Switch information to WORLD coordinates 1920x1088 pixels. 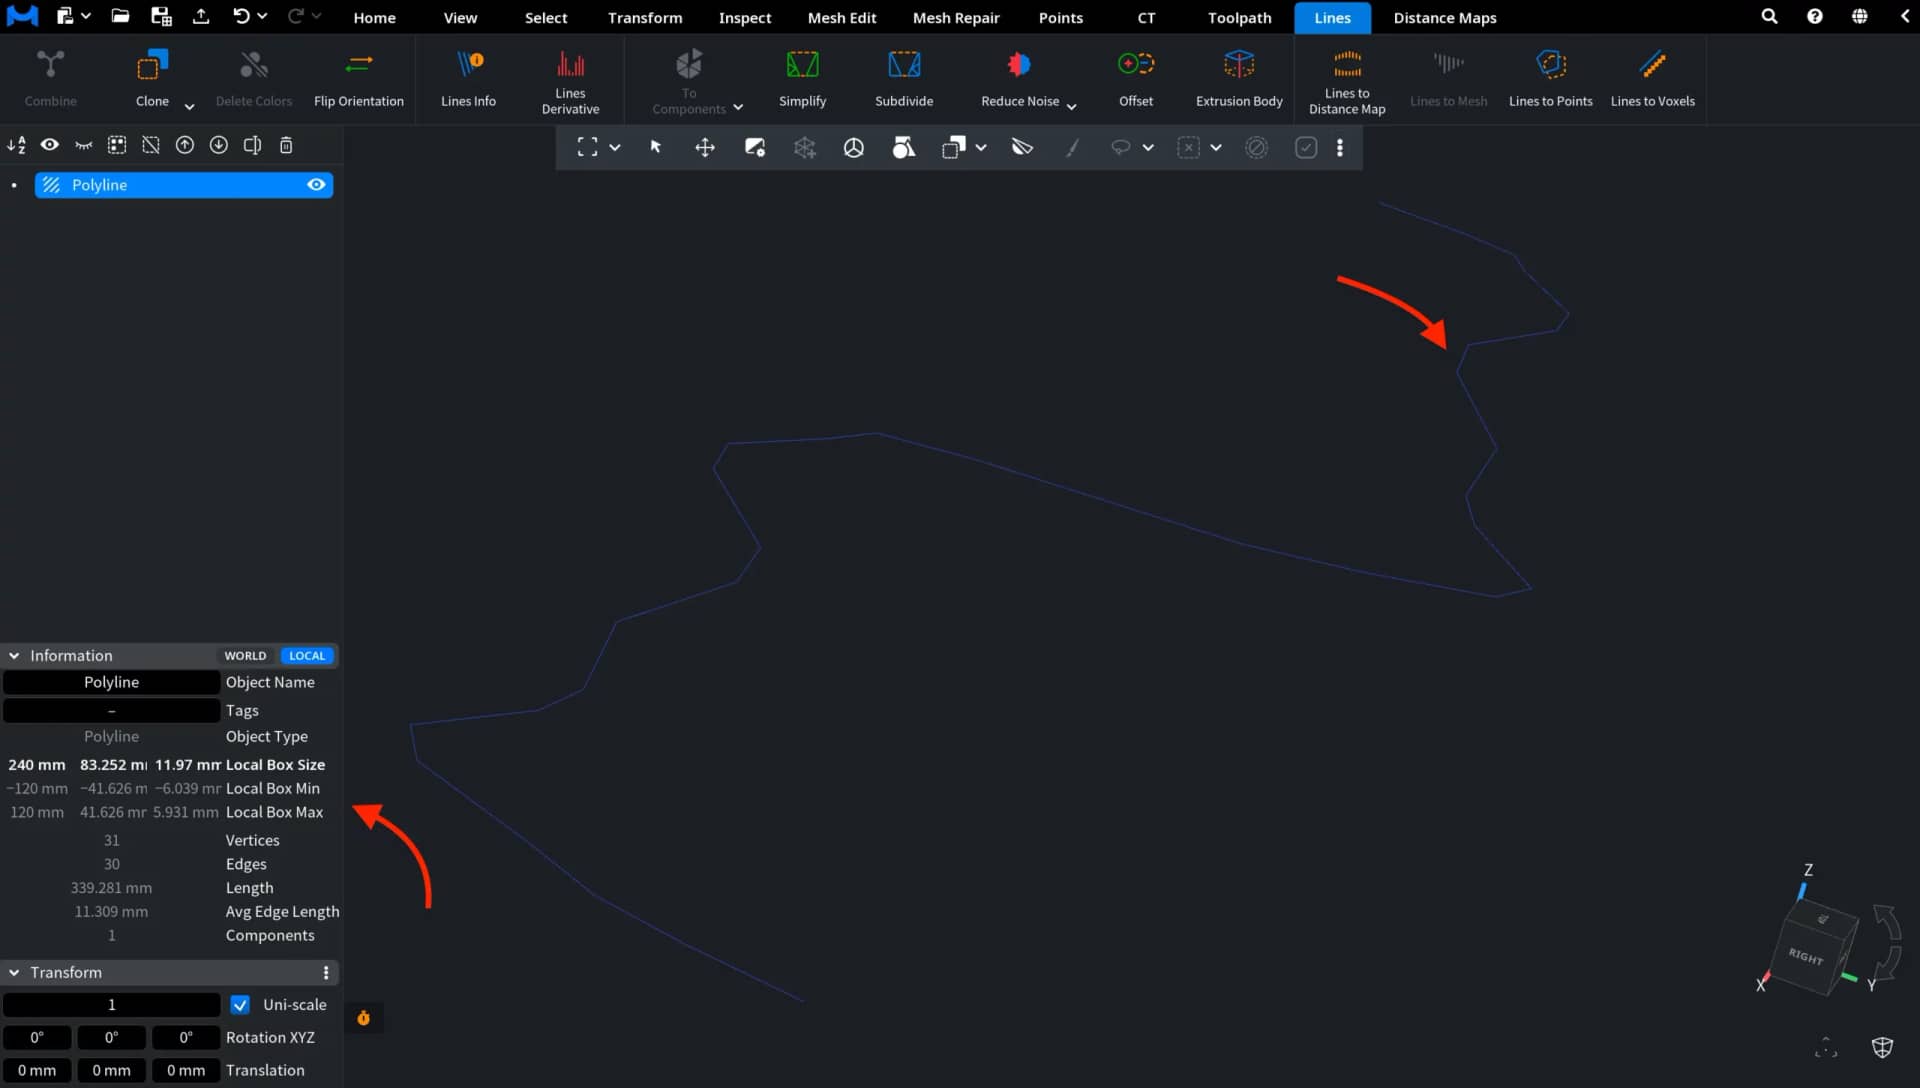click(x=245, y=656)
